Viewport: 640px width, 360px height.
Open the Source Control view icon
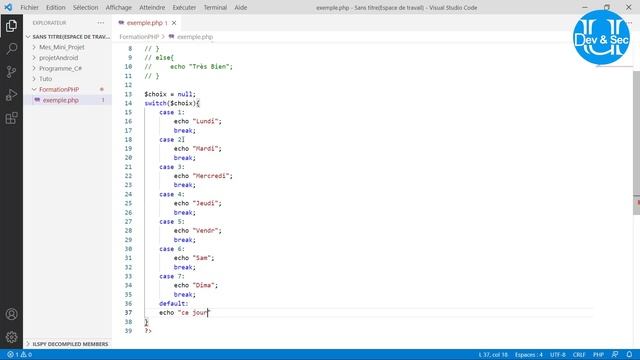click(11, 72)
